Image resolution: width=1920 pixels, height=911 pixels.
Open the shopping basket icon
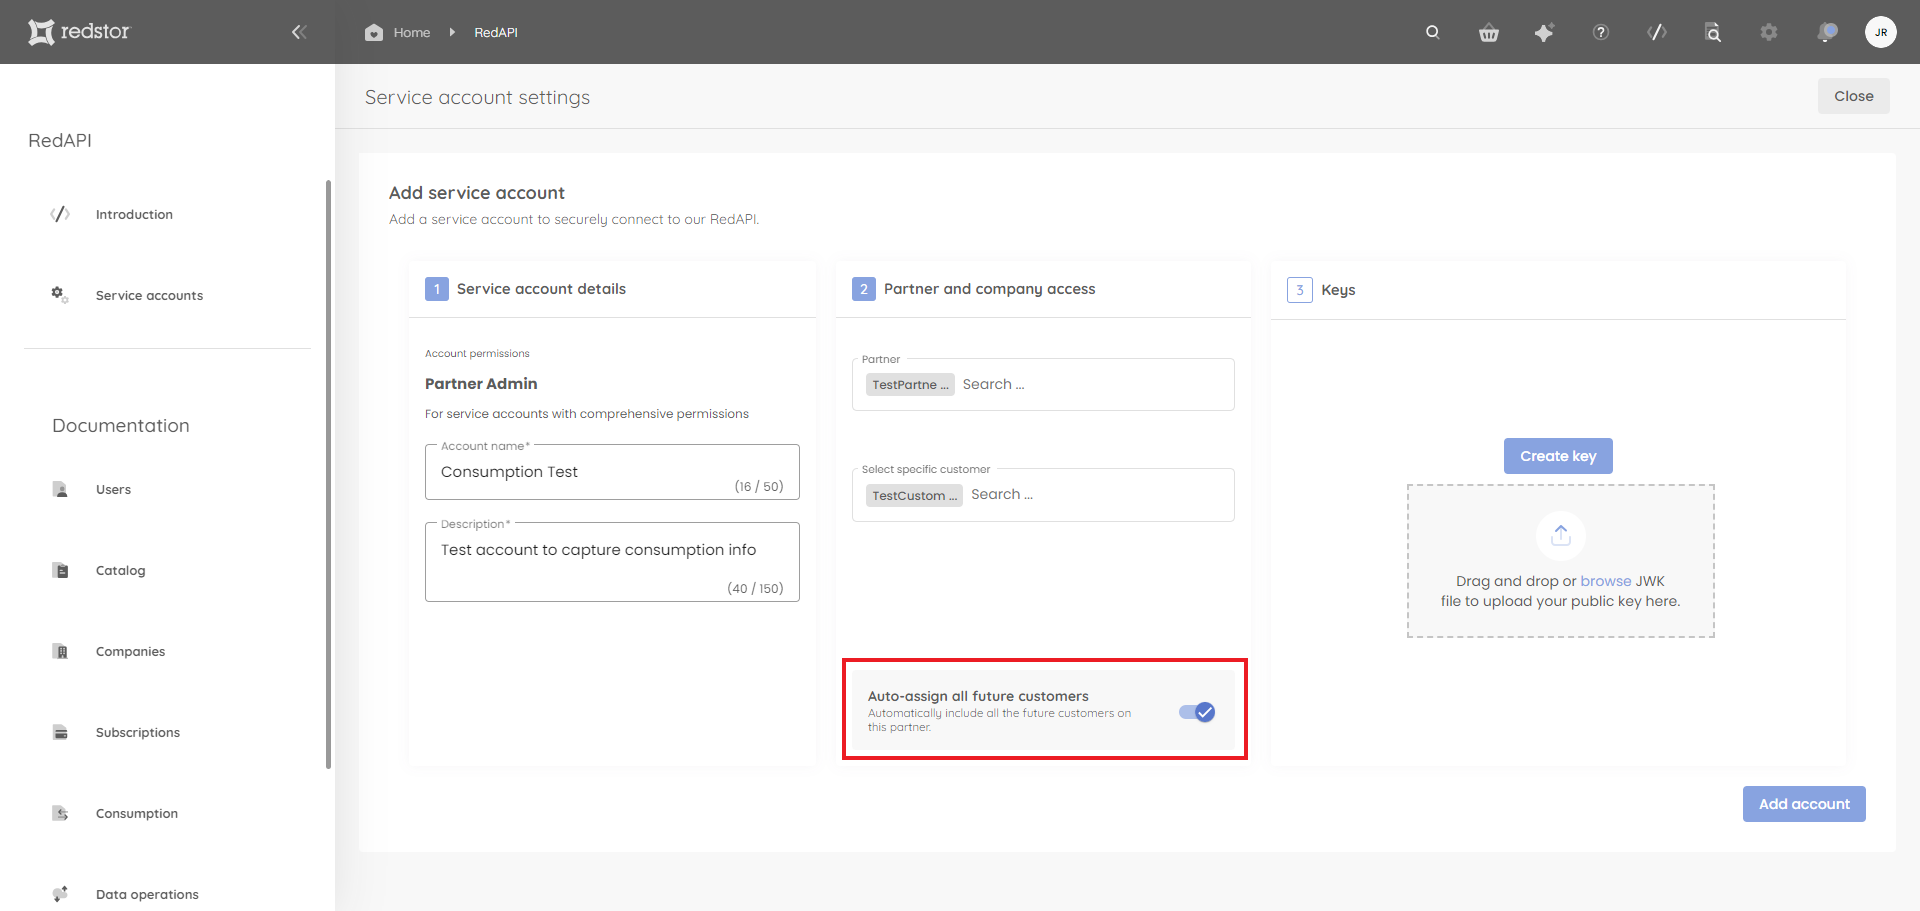(x=1488, y=32)
